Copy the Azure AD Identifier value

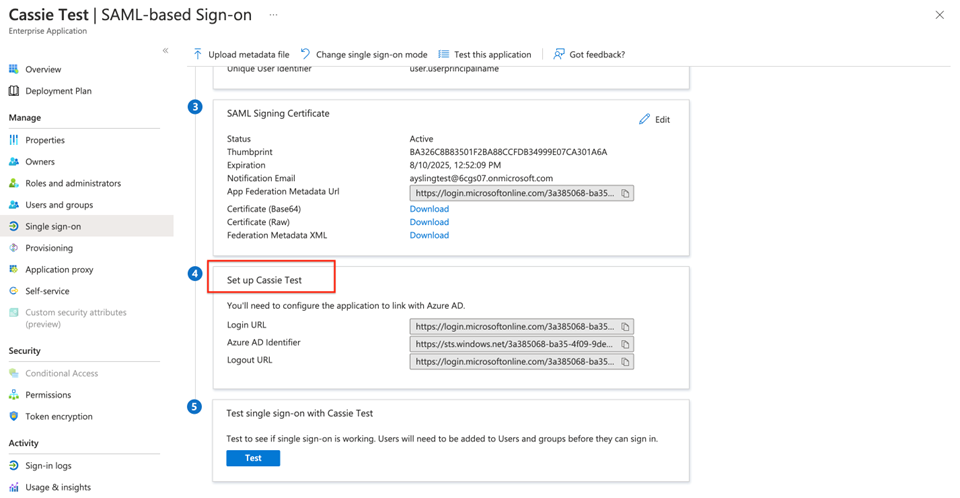point(625,344)
